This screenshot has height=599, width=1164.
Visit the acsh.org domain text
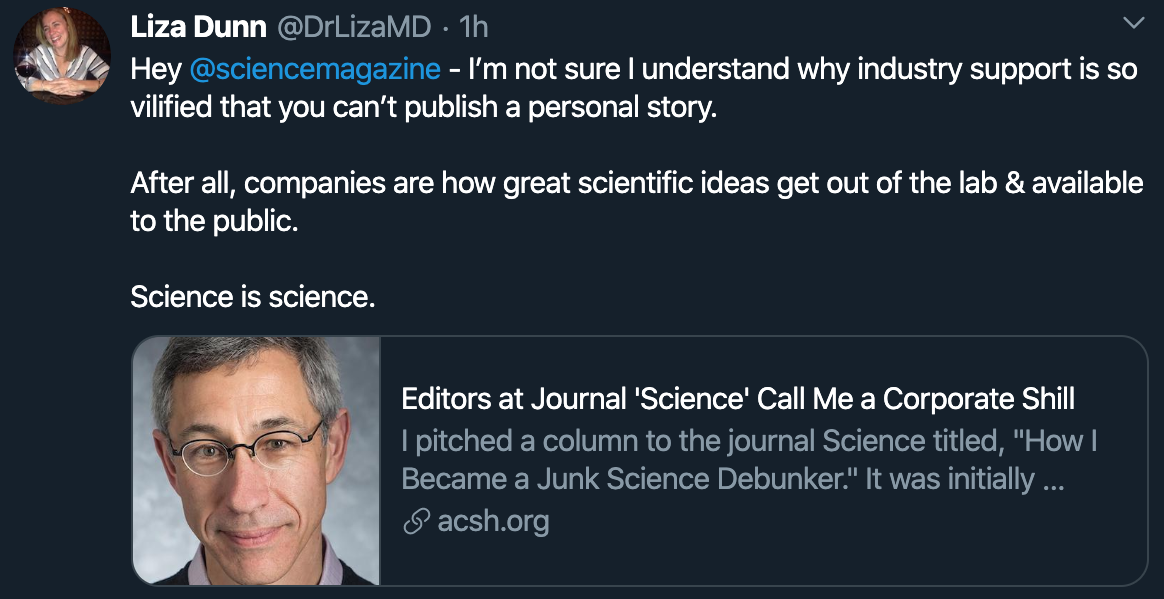(493, 521)
